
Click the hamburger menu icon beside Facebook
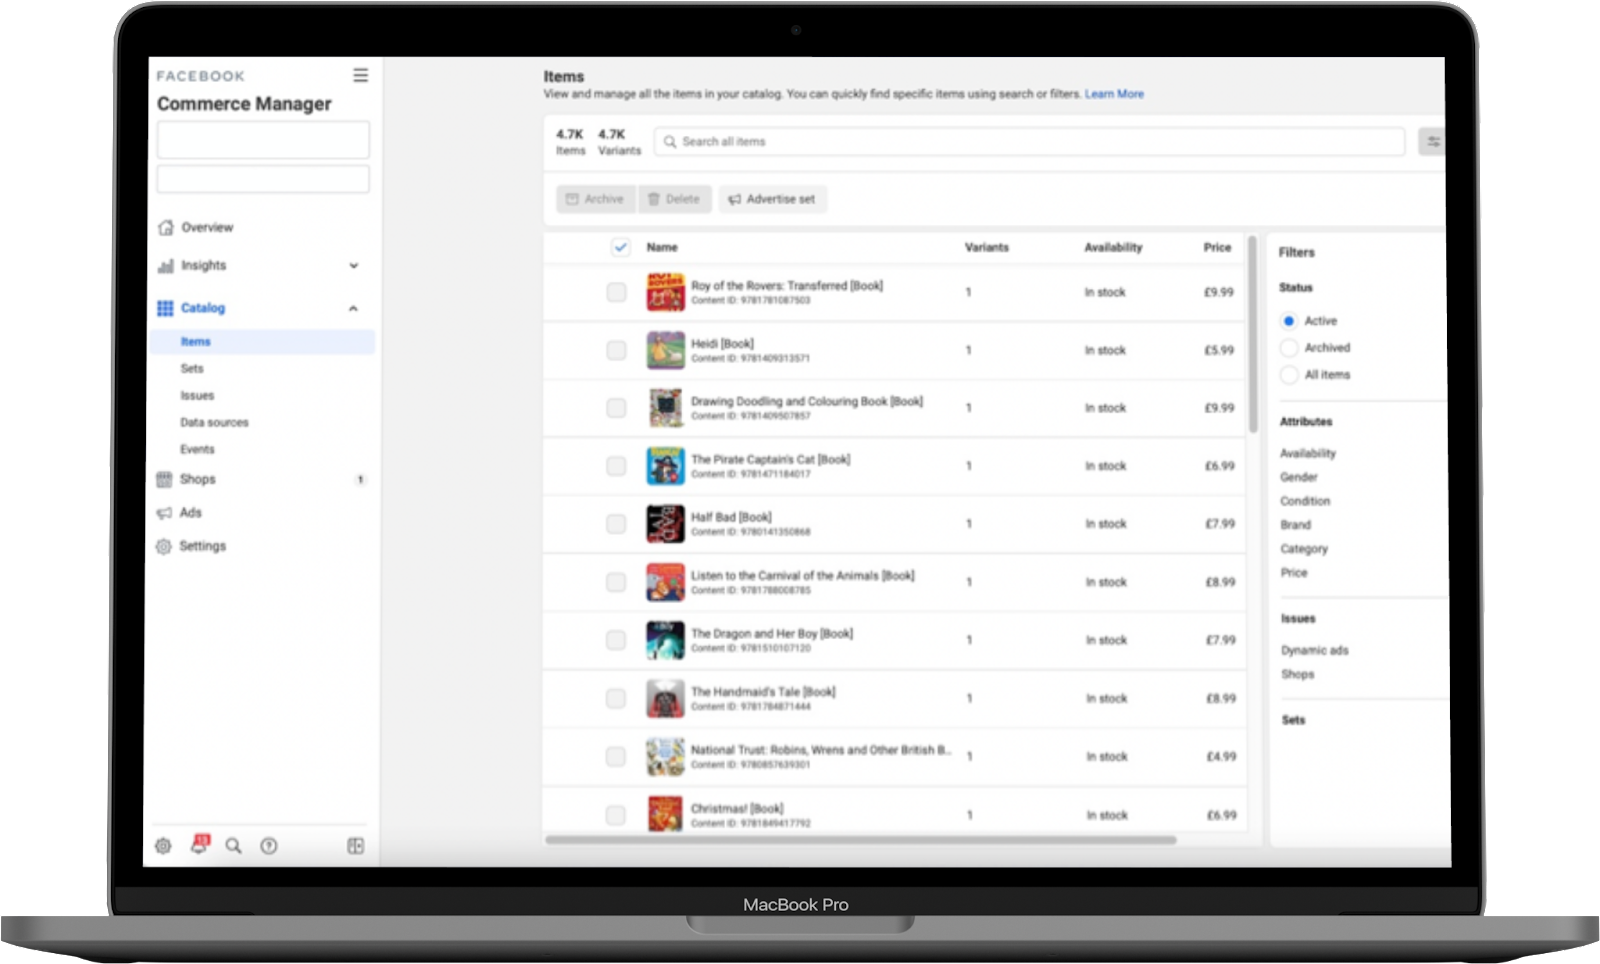pyautogui.click(x=360, y=76)
